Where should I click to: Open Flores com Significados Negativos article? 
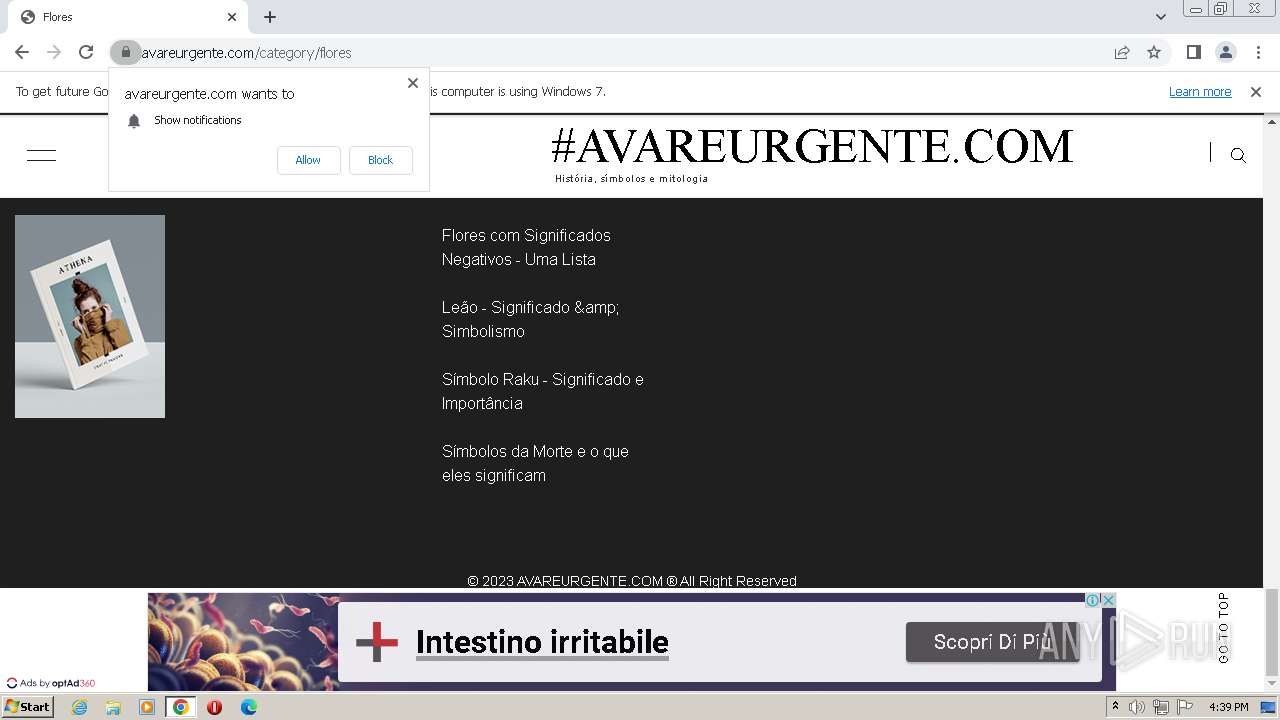pos(526,247)
